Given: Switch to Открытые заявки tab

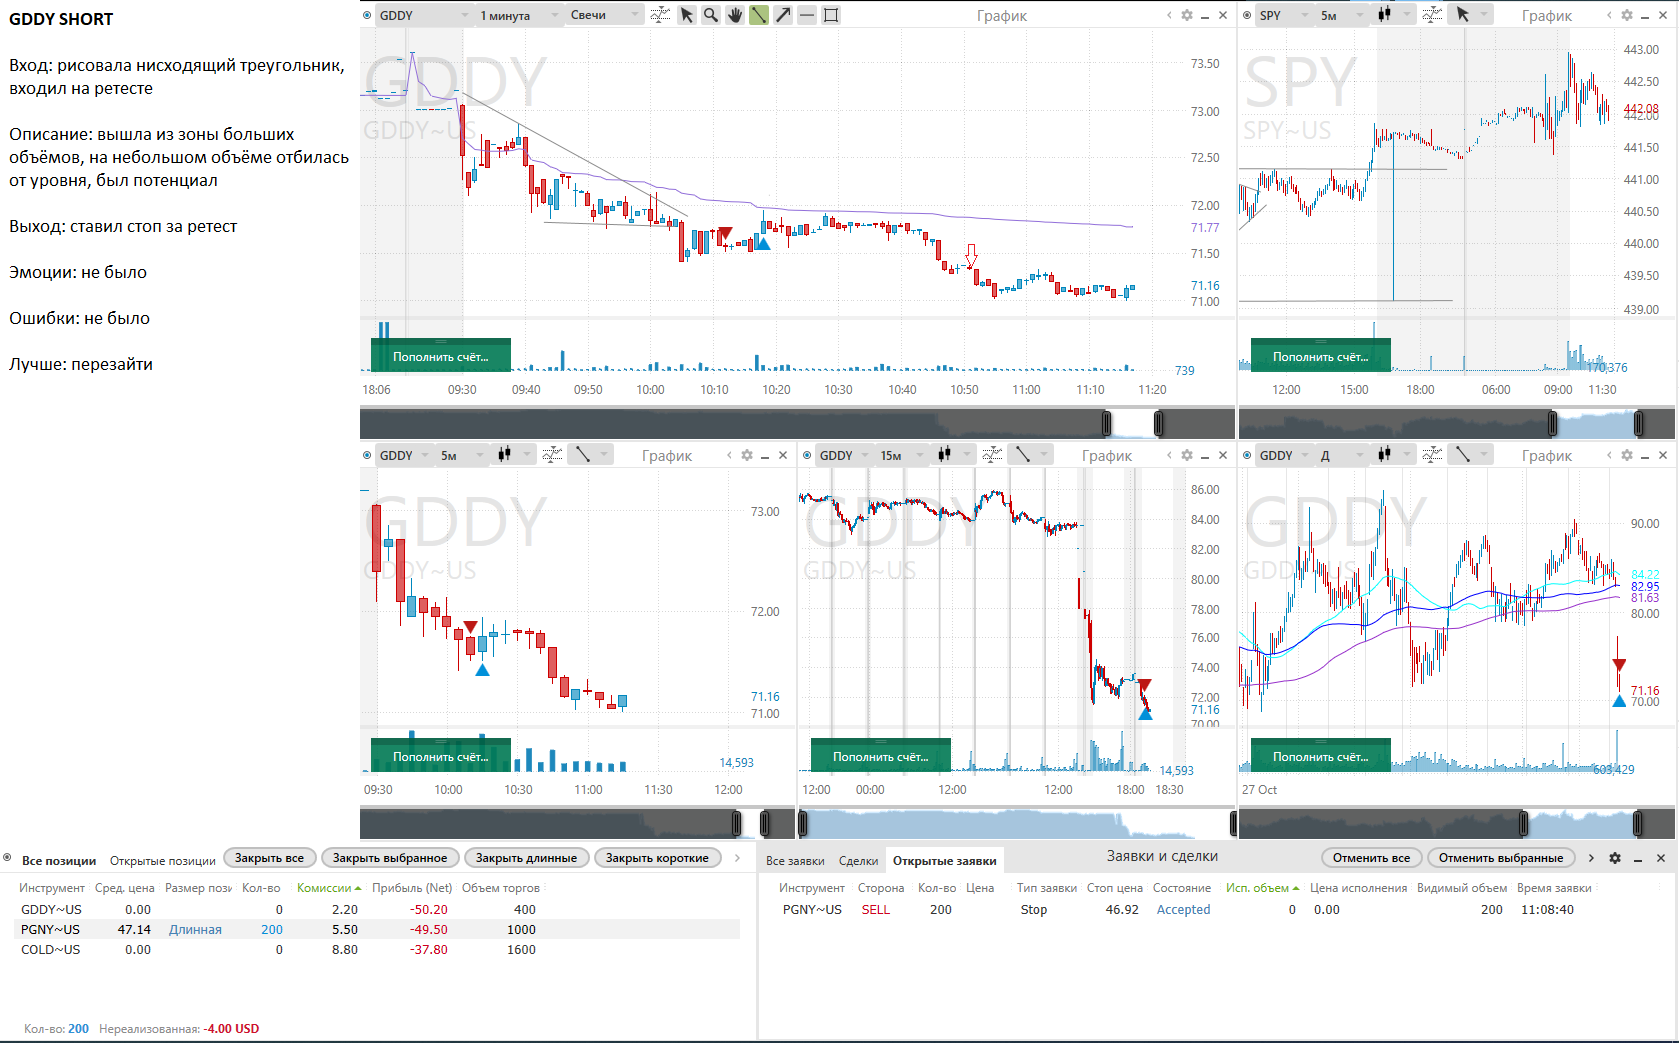Looking at the screenshot, I should 945,861.
